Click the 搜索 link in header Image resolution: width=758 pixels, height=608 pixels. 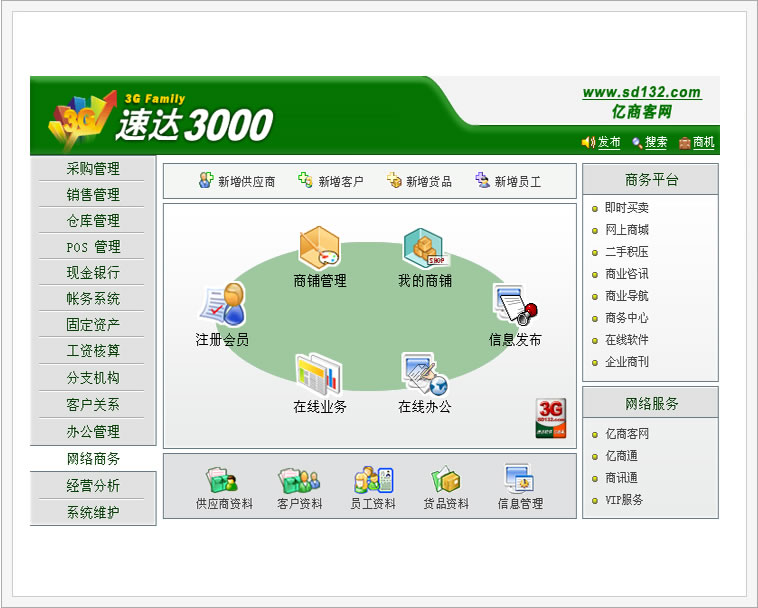pos(656,143)
